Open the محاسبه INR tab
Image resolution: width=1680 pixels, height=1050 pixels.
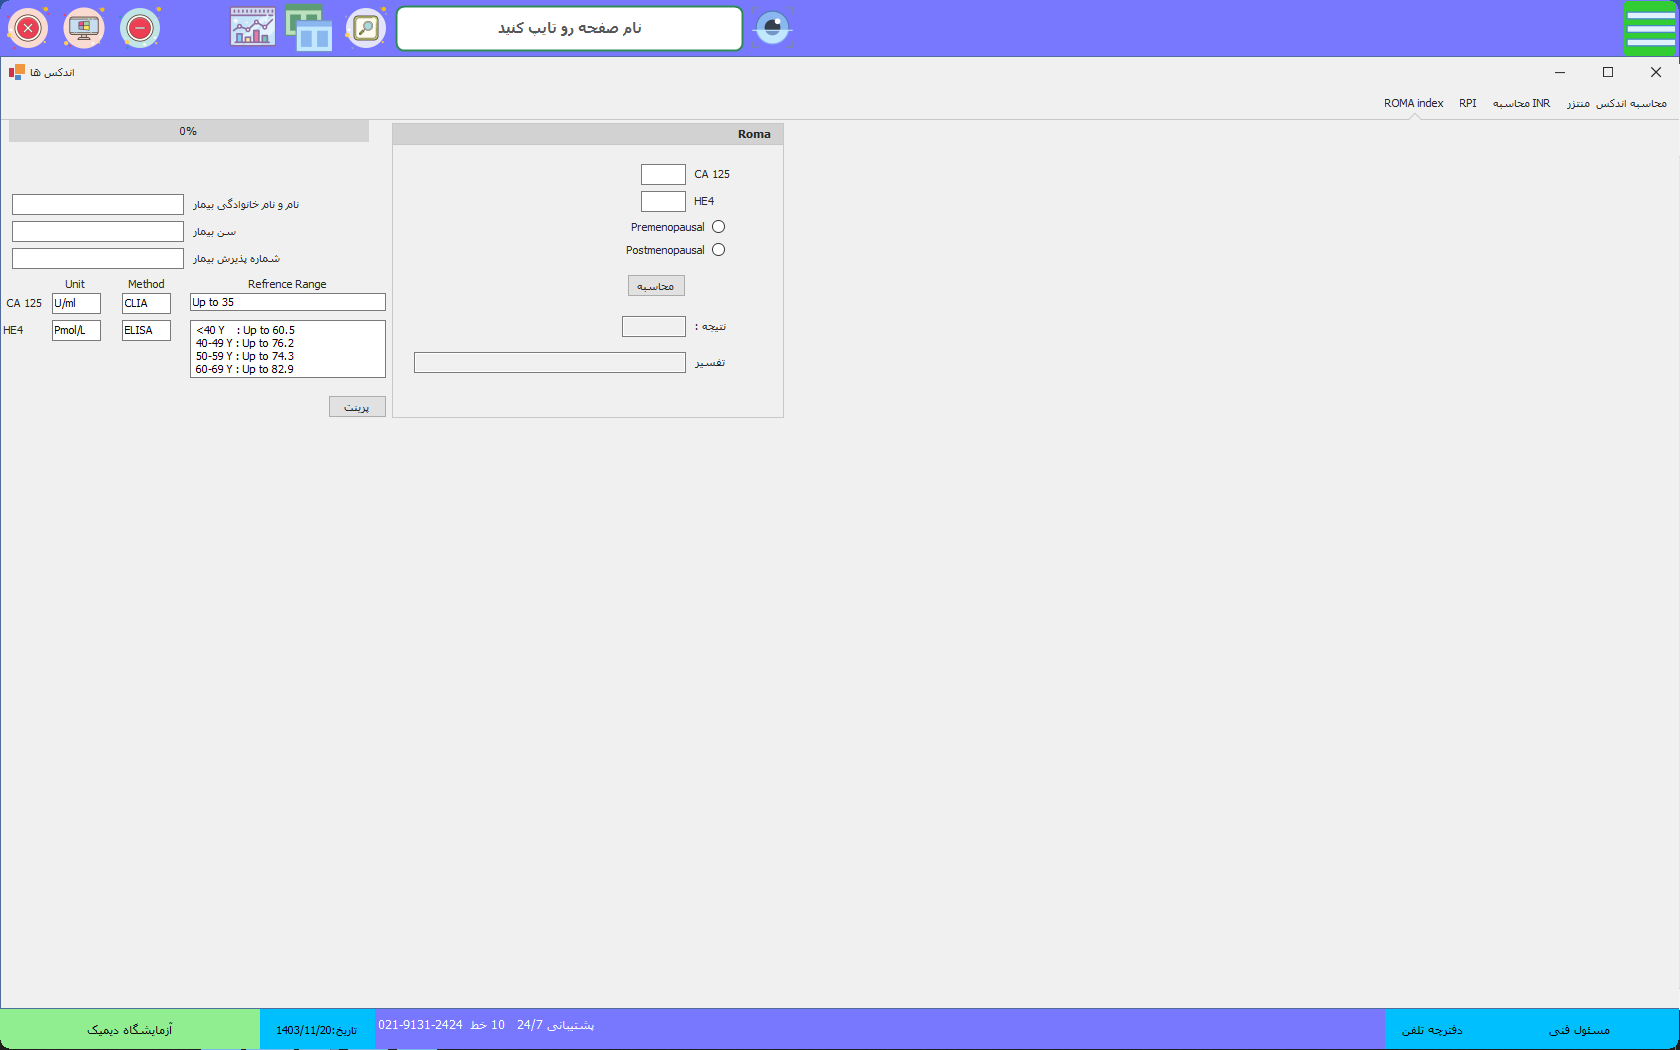pos(1521,103)
